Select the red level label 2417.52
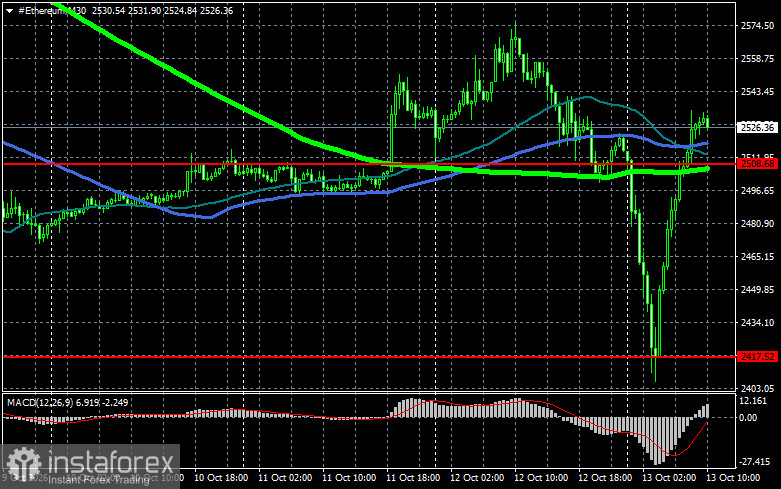This screenshot has height=489, width=781. coord(757,357)
